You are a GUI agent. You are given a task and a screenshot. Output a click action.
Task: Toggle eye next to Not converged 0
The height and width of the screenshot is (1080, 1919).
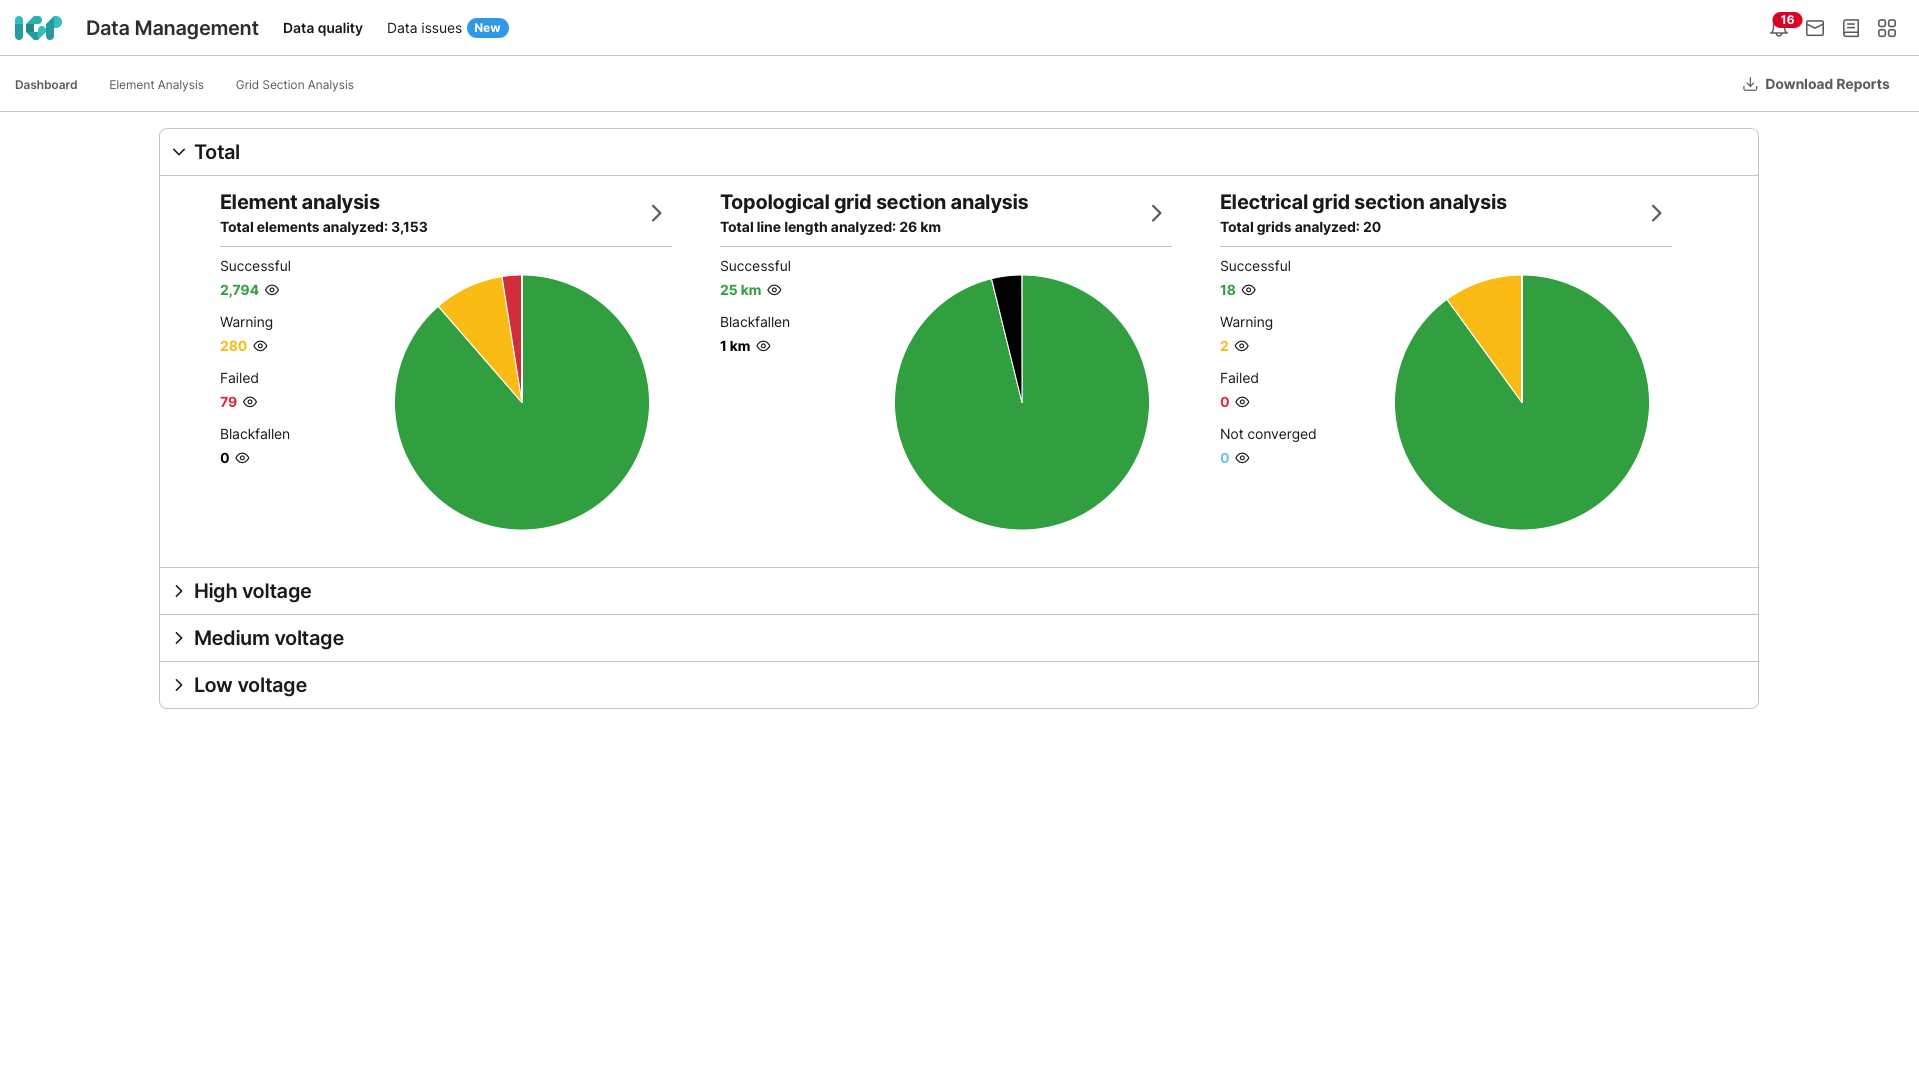[x=1242, y=458]
